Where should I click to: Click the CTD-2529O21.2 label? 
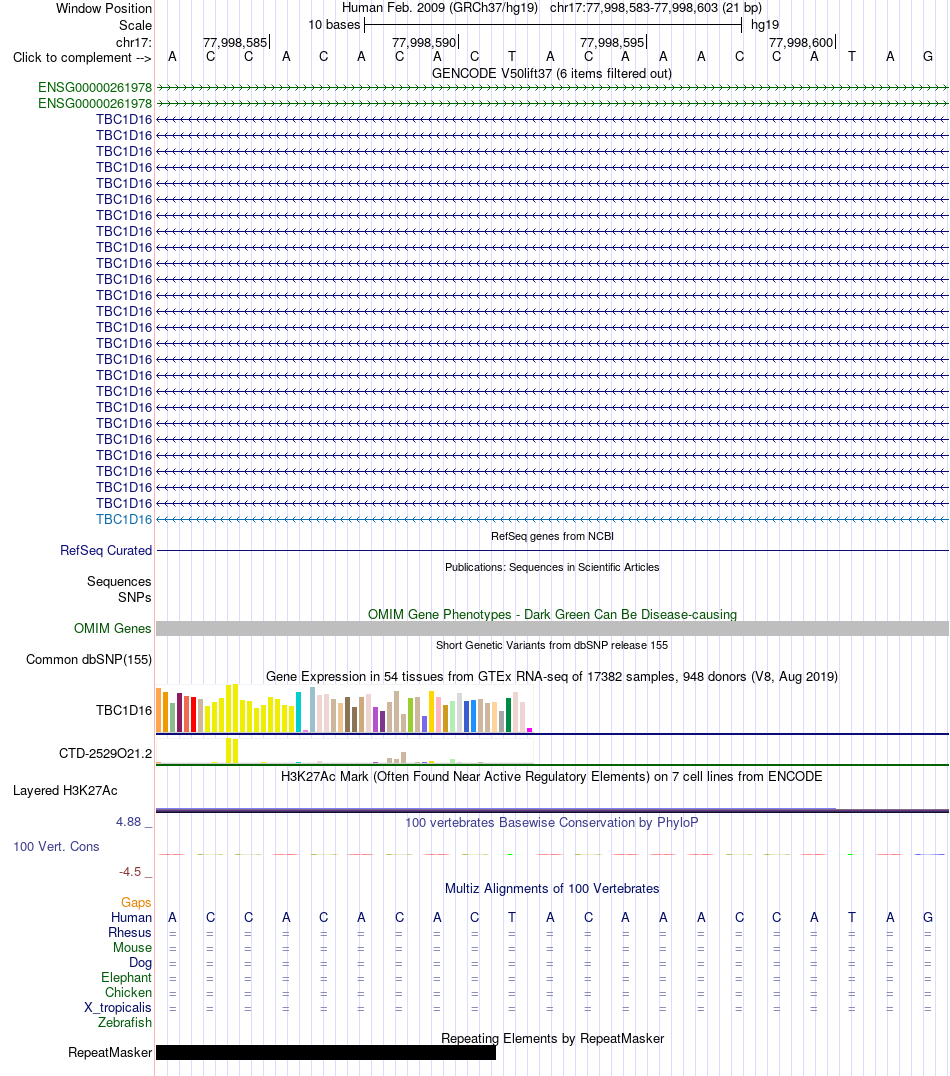tap(106, 753)
